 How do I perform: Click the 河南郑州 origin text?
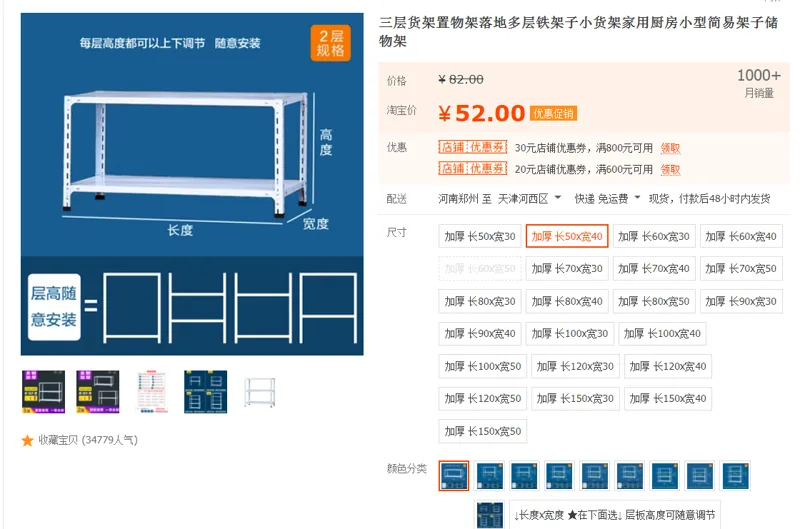pyautogui.click(x=458, y=198)
